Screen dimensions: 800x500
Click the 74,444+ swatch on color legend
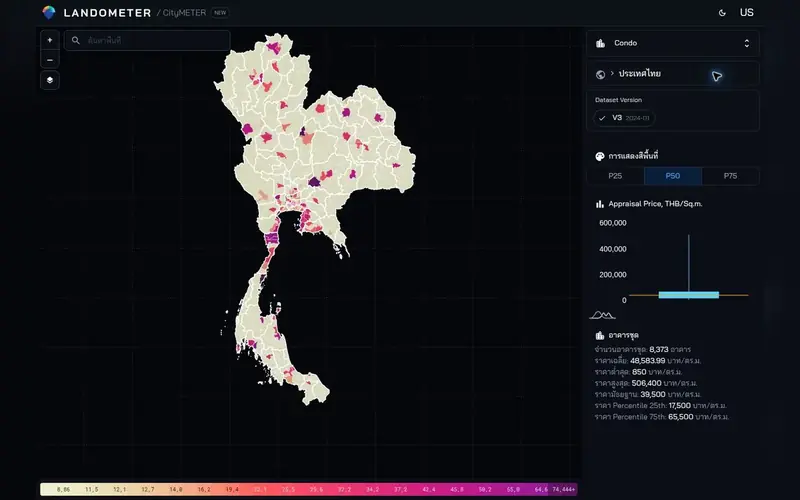pos(563,489)
